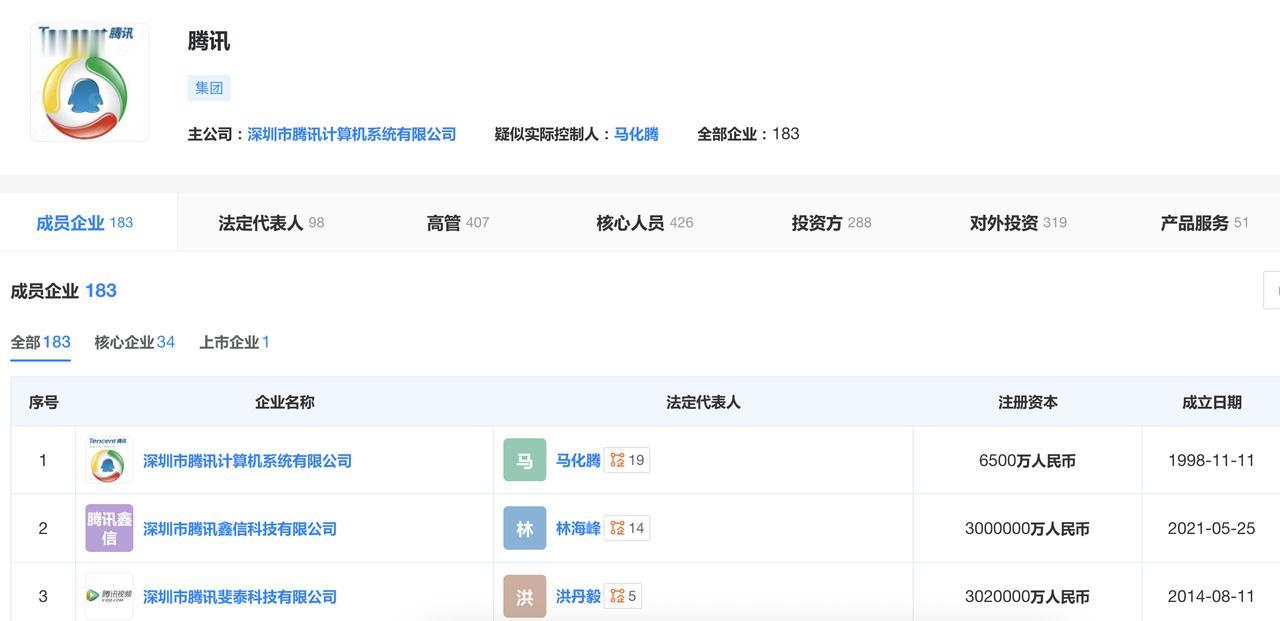Click the 6500万人民币 capital cell
Viewport: 1280px width, 621px height.
(x=1027, y=461)
